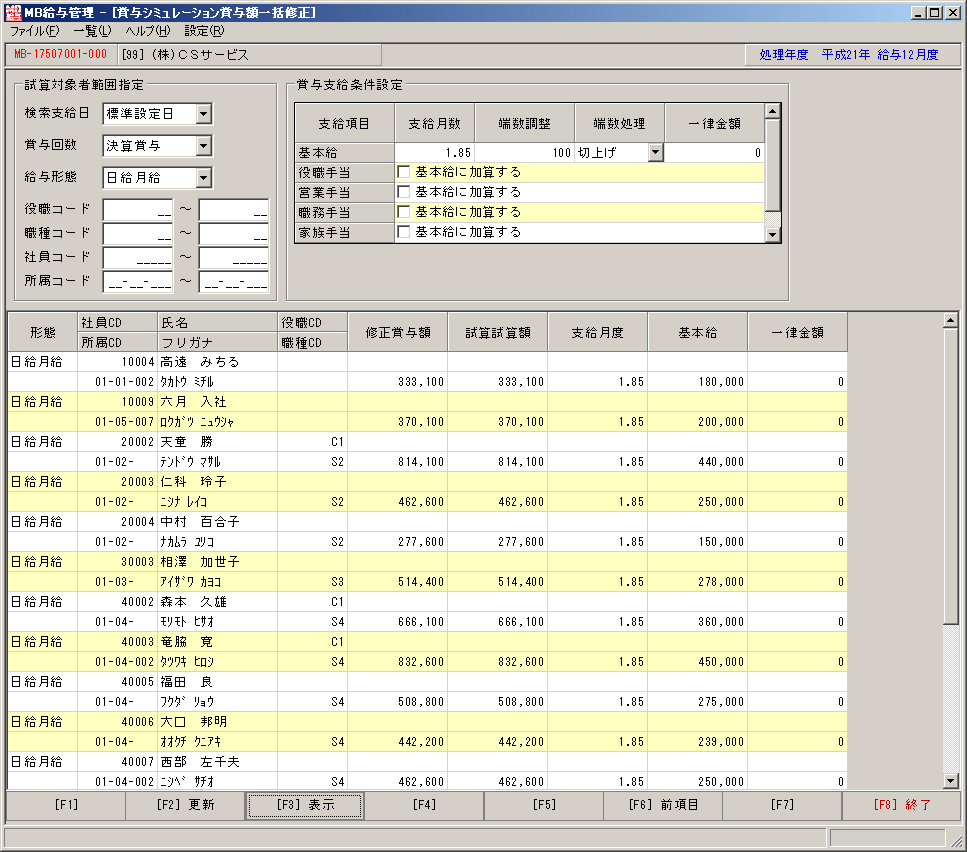Click employee name 仁科 玲子
967x852 pixels.
click(x=193, y=481)
